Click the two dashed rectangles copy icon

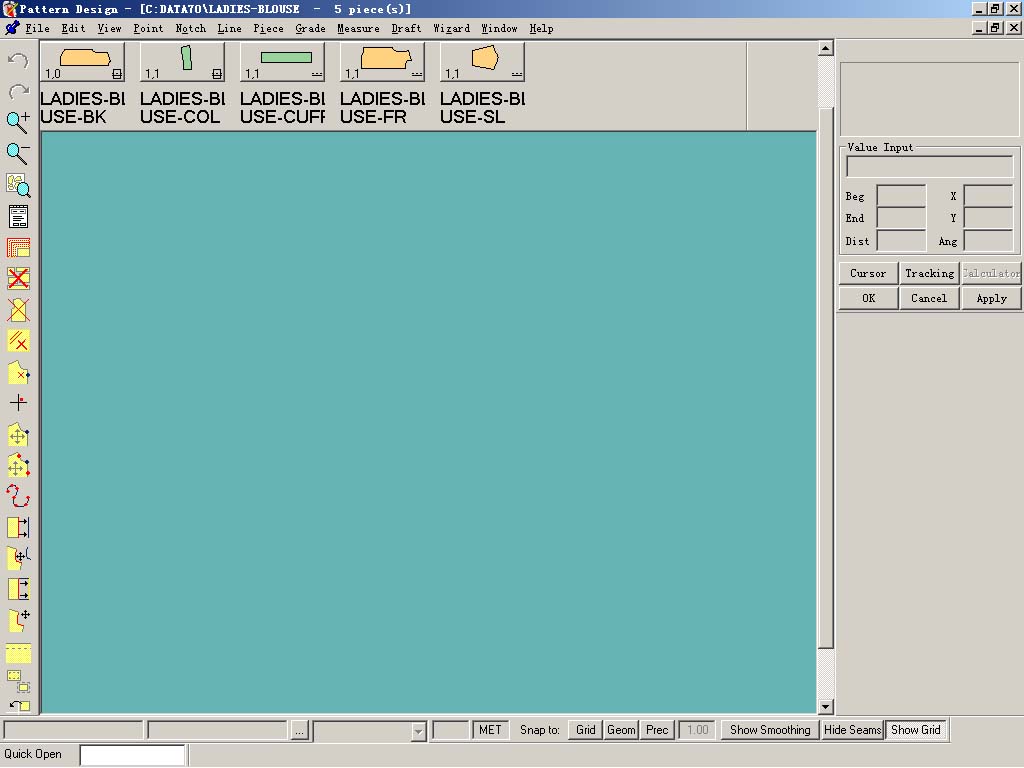tap(18, 681)
